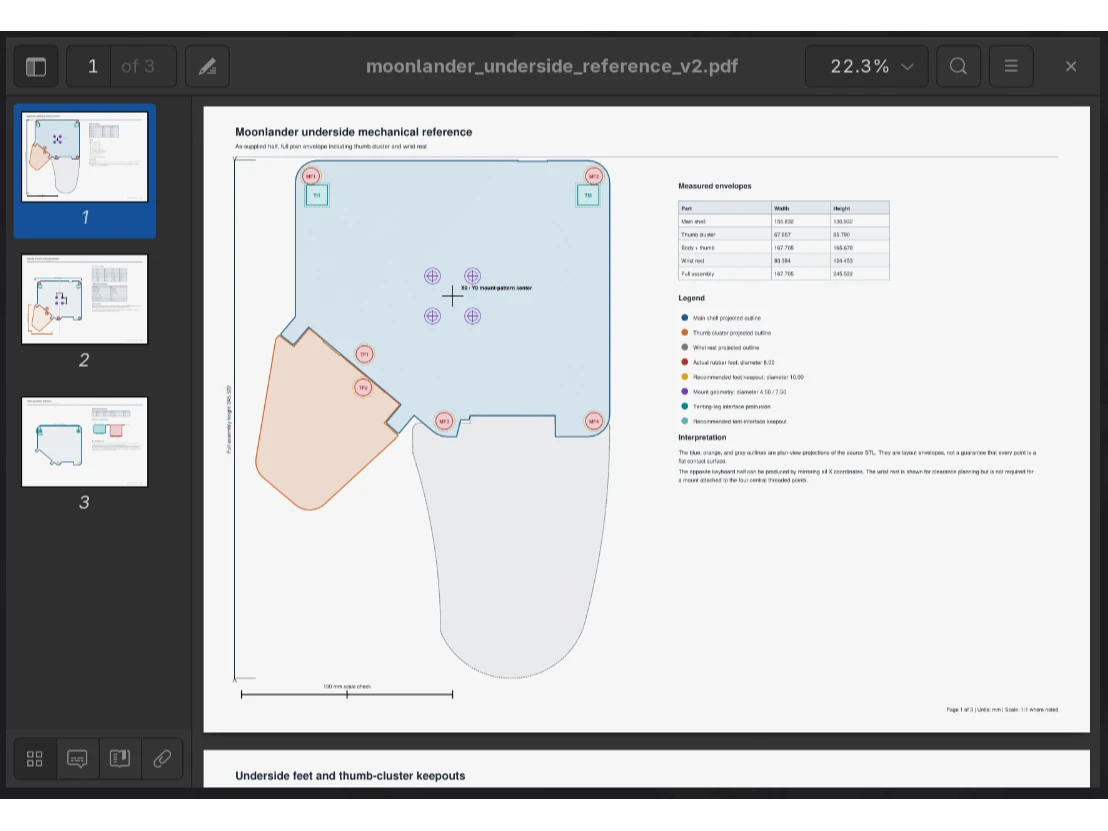The width and height of the screenshot is (1108, 831).
Task: Click the MF2 foot marker in drawing
Action: click(594, 176)
